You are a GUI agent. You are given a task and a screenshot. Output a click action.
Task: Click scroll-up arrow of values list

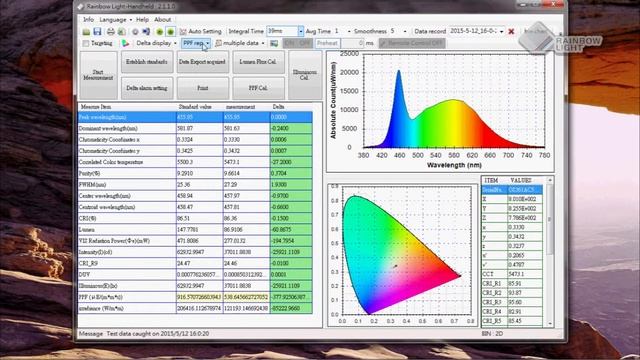pyautogui.click(x=550, y=180)
